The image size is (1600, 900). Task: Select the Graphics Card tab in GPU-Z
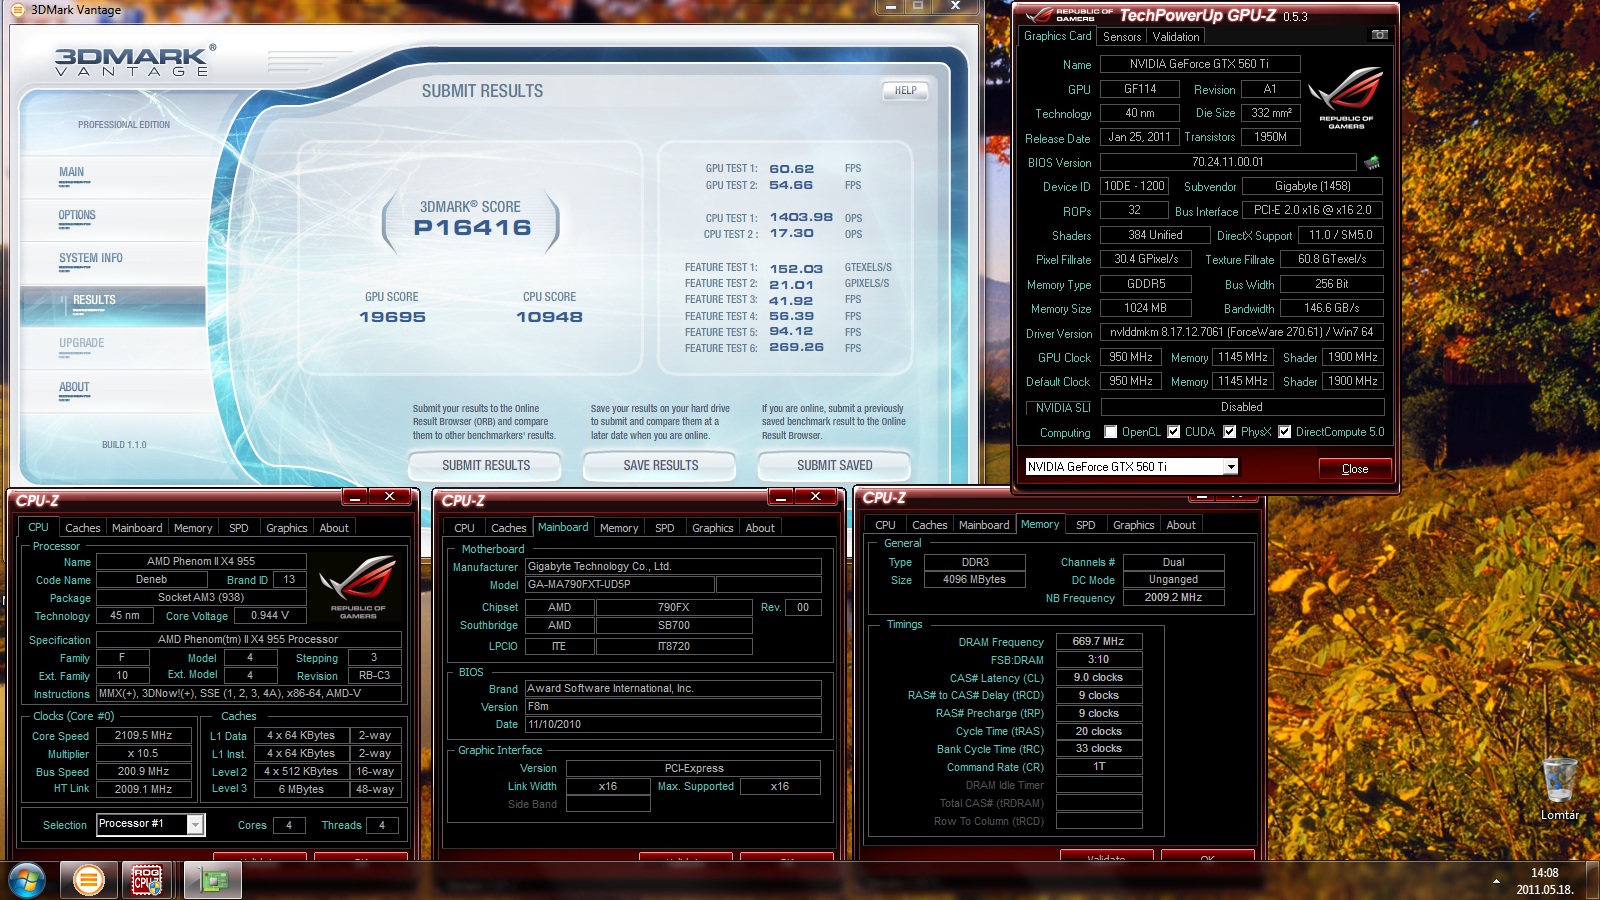pos(1058,36)
